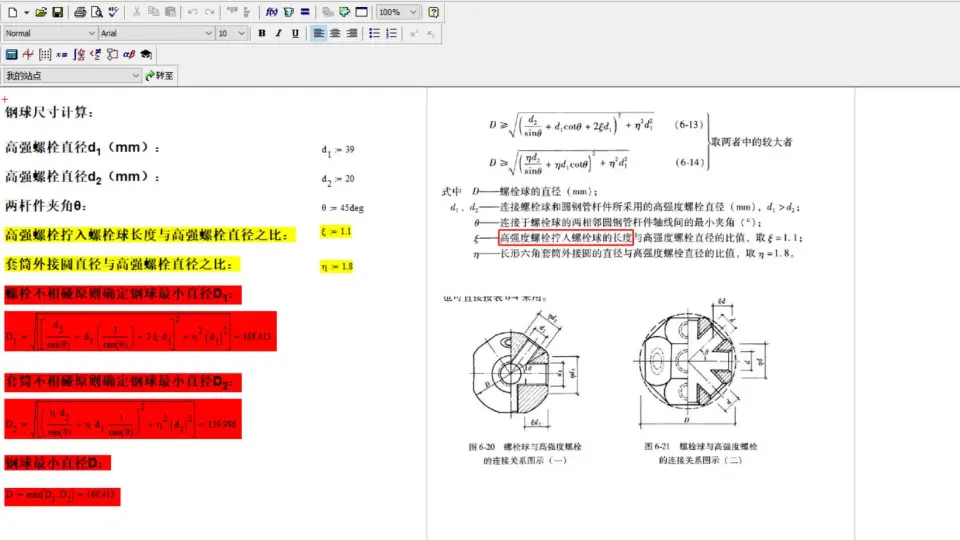This screenshot has height=540, width=960.
Task: Enable left text alignment
Action: click(318, 33)
